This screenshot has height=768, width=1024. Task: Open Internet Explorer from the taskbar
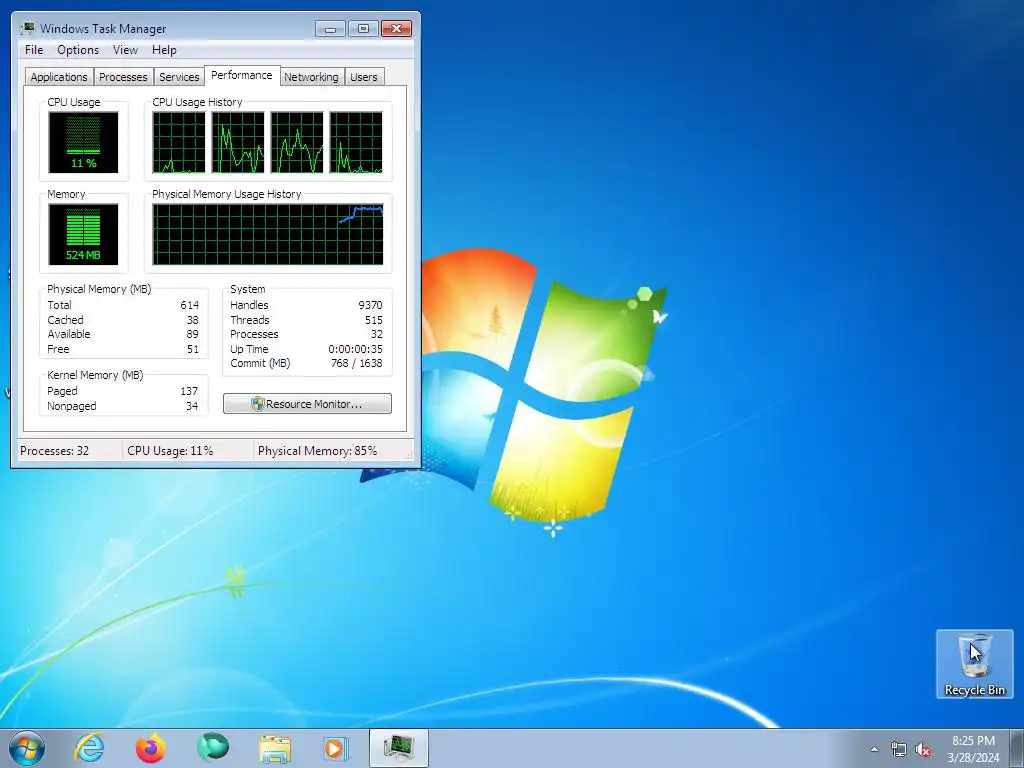(x=89, y=748)
